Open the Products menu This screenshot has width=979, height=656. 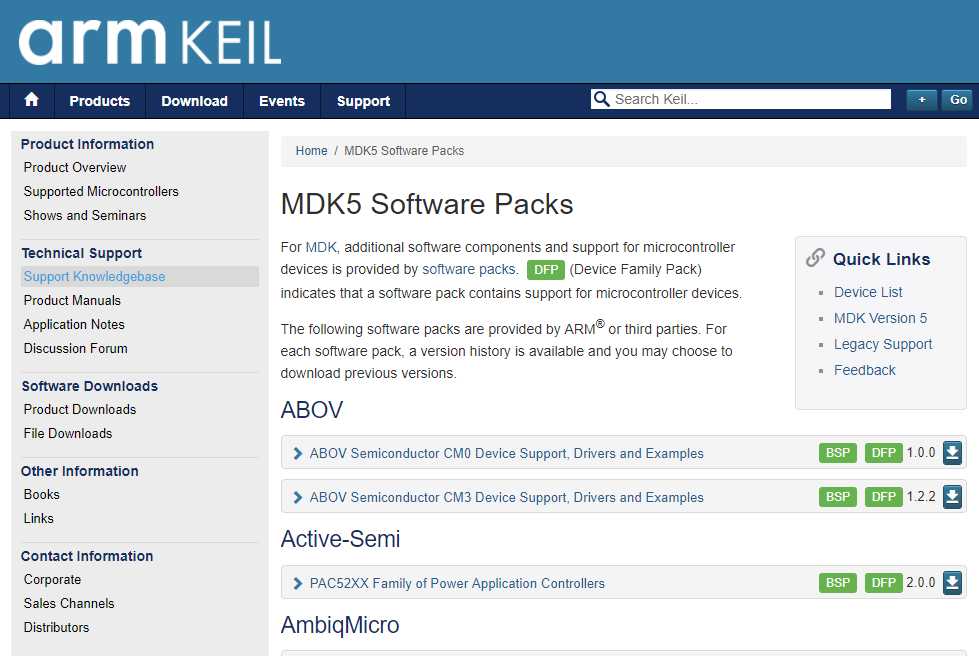tap(100, 101)
